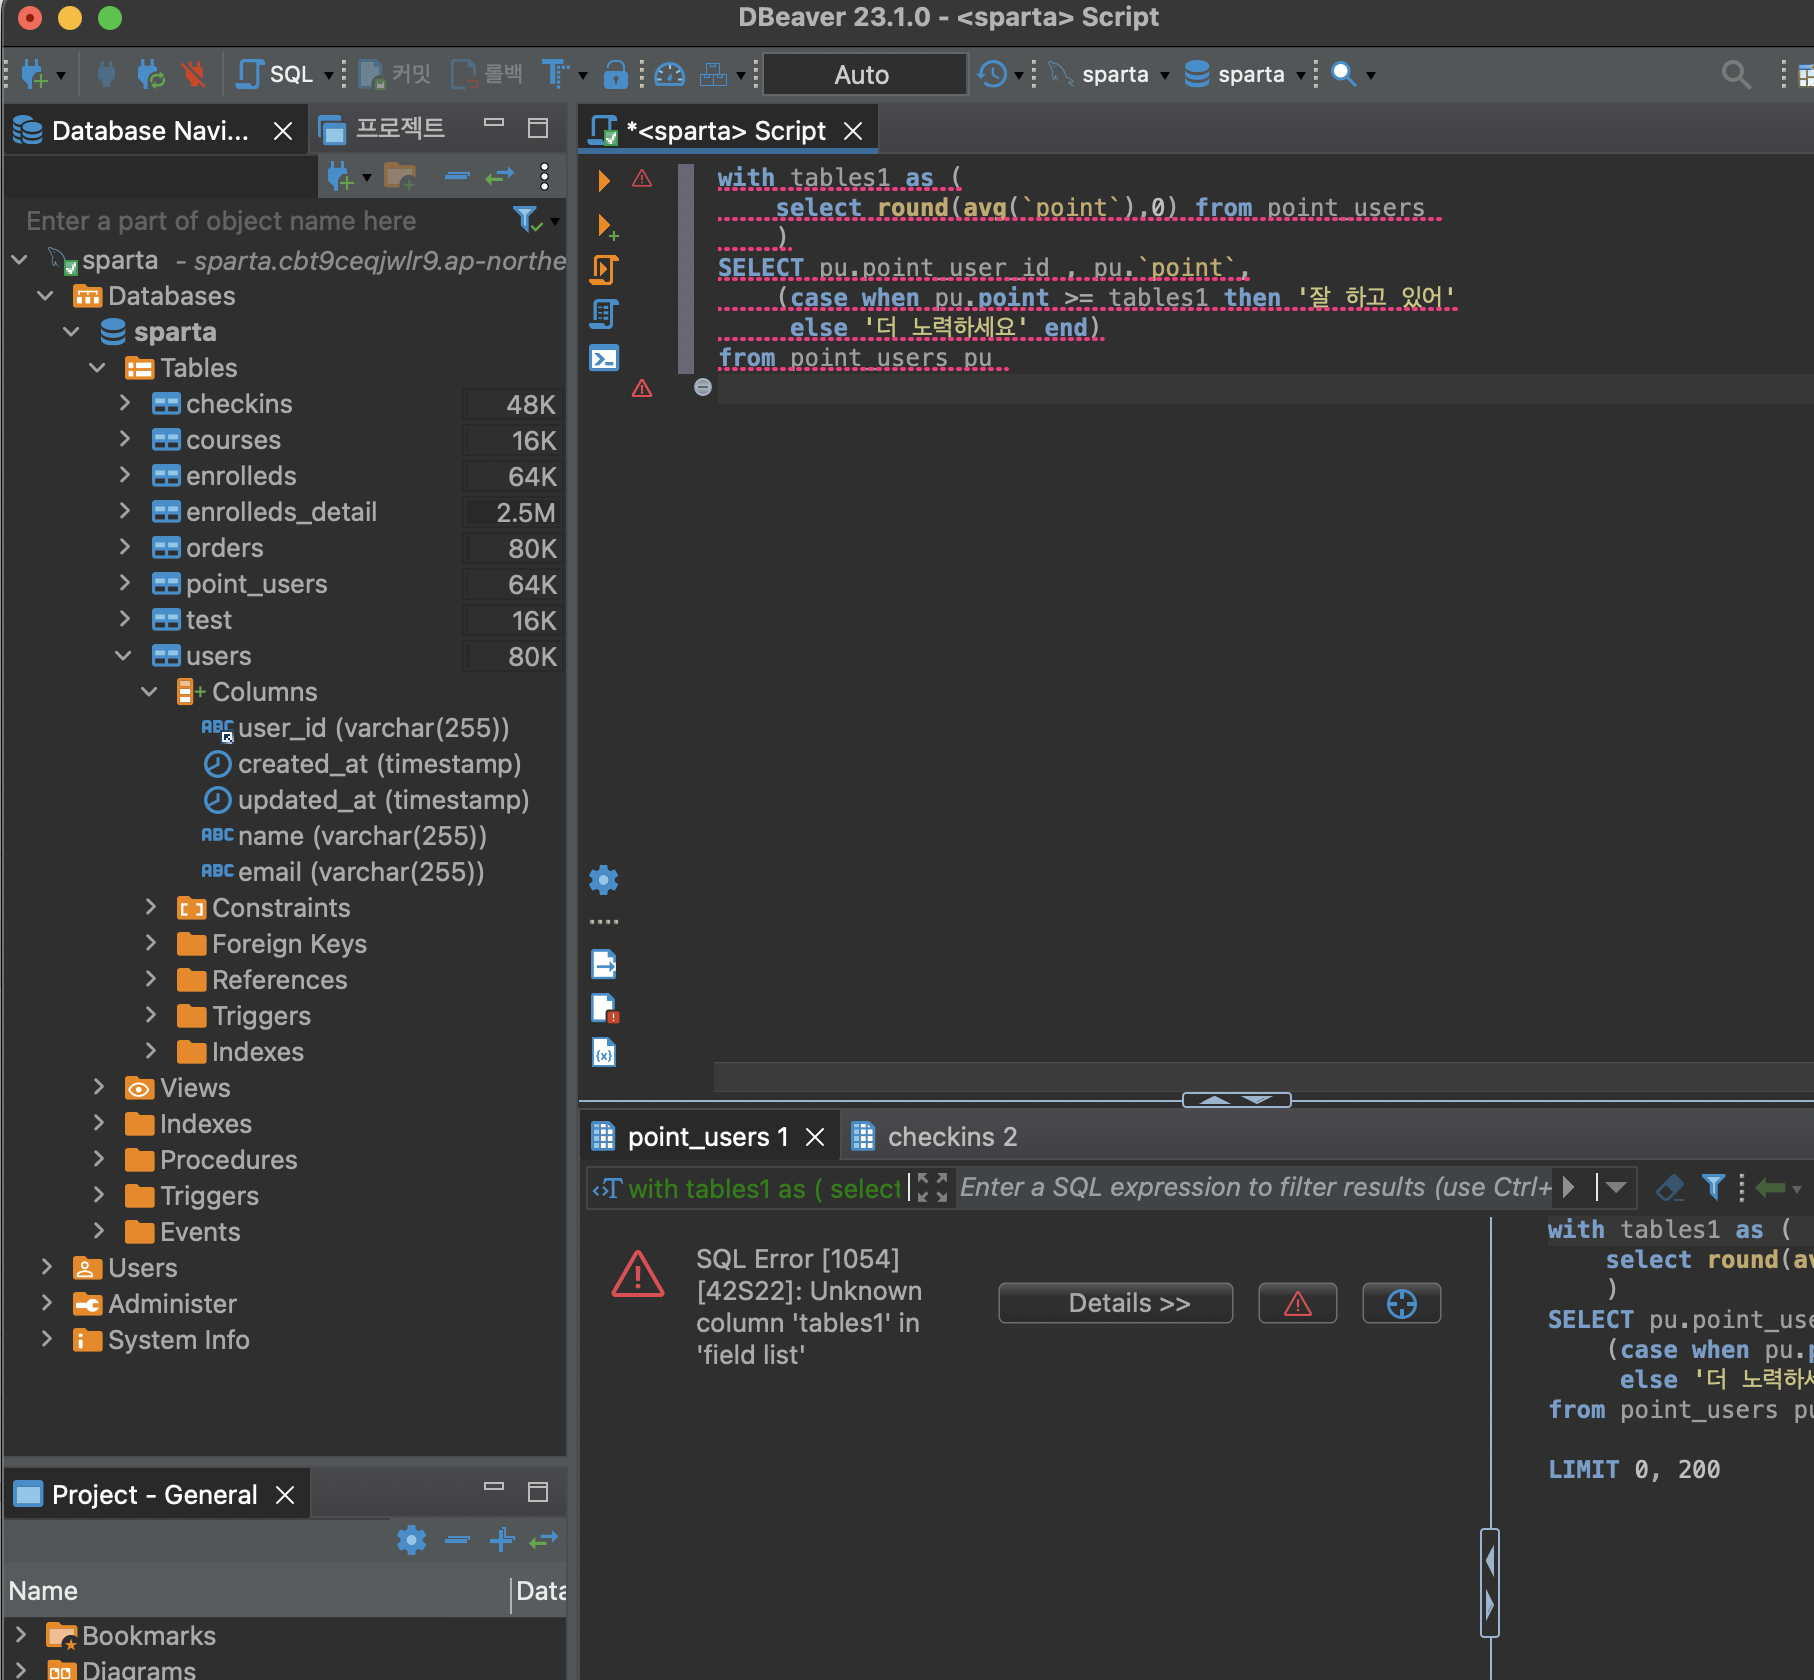Image resolution: width=1814 pixels, height=1680 pixels.
Task: Open navigator view menu three dots
Action: click(x=544, y=177)
